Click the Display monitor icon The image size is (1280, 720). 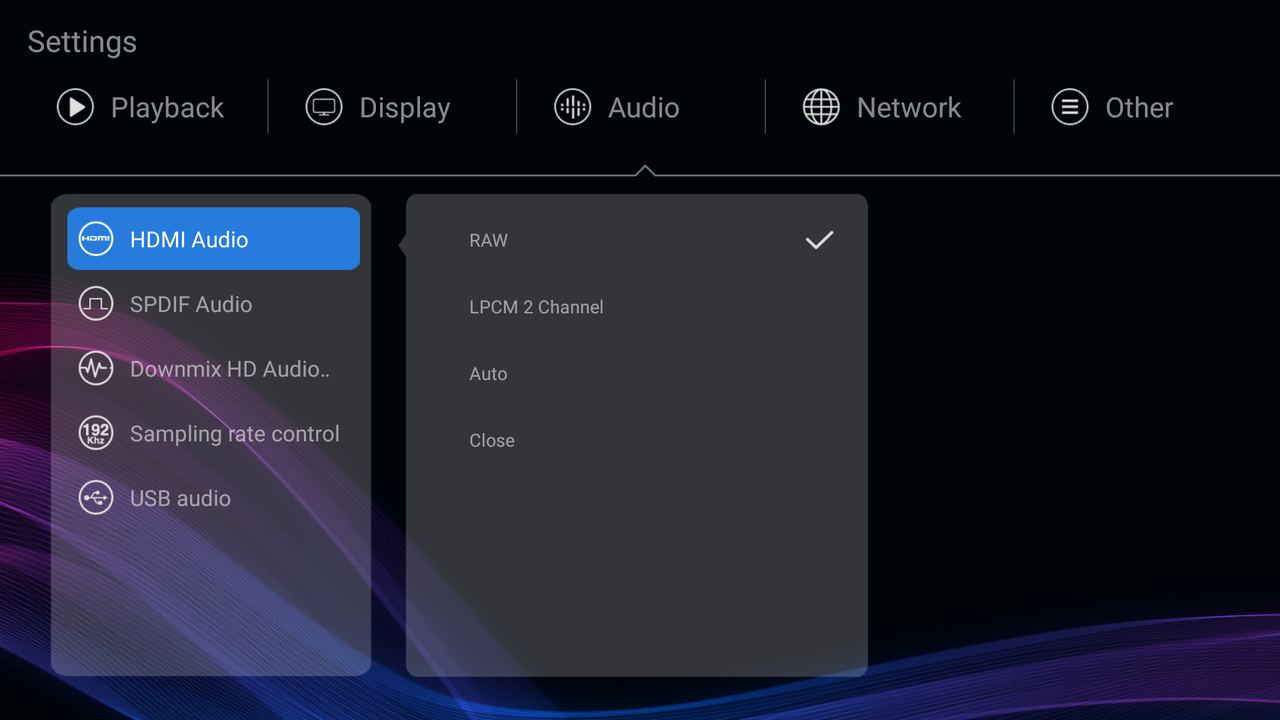[x=324, y=107]
